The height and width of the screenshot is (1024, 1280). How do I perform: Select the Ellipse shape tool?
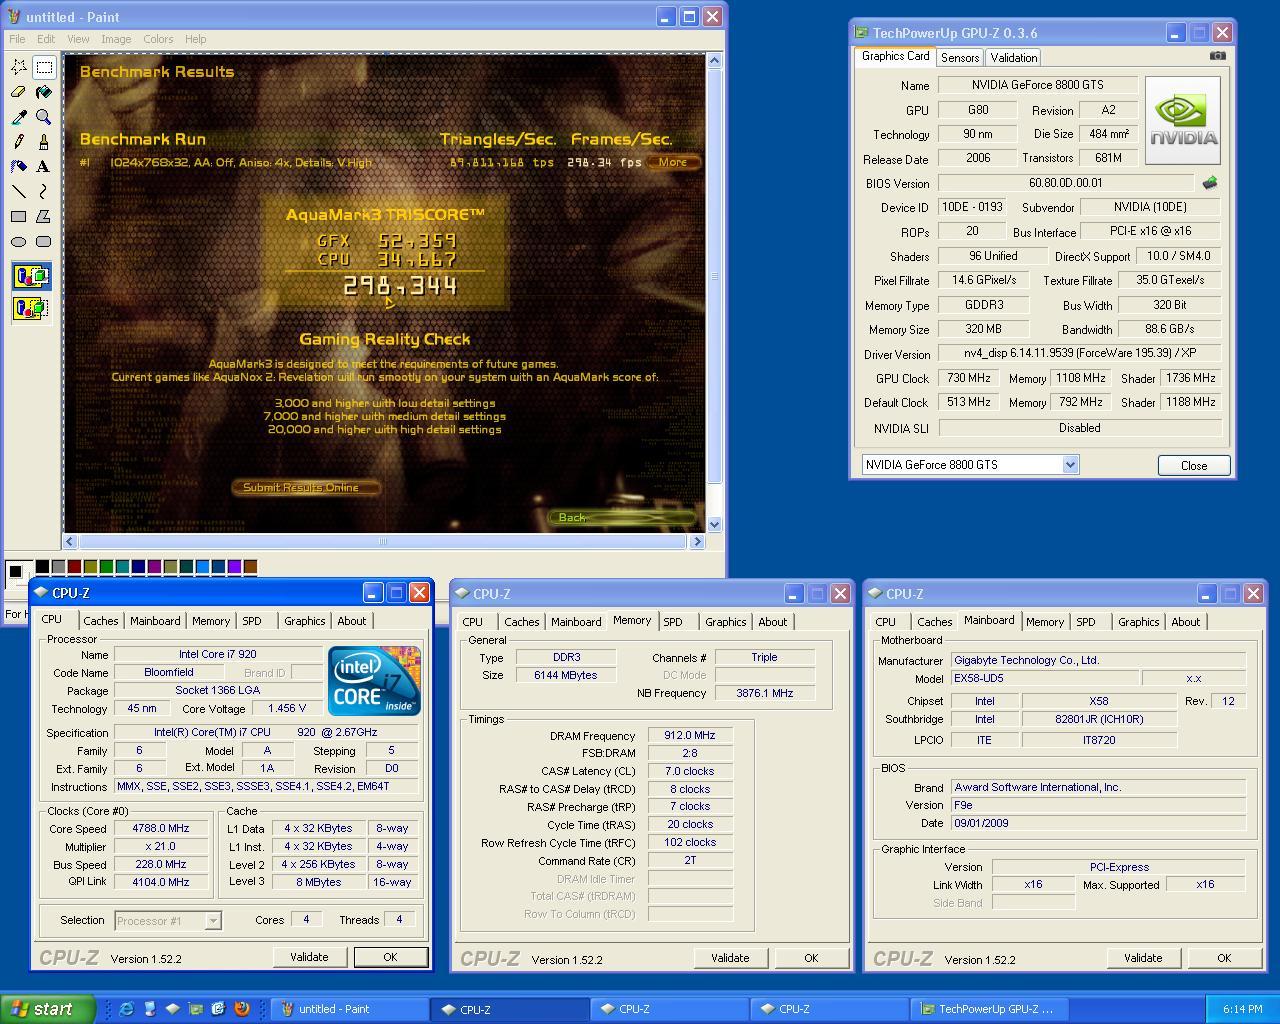coord(19,241)
